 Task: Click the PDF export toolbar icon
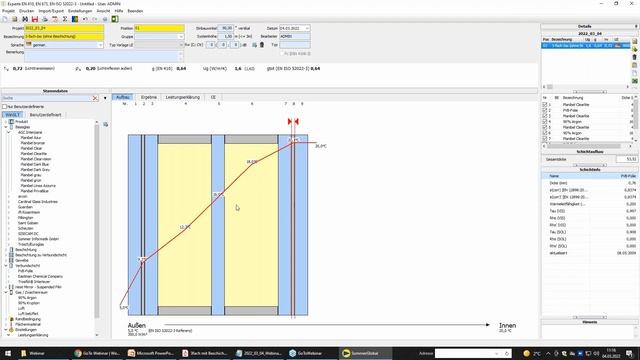pos(55,19)
